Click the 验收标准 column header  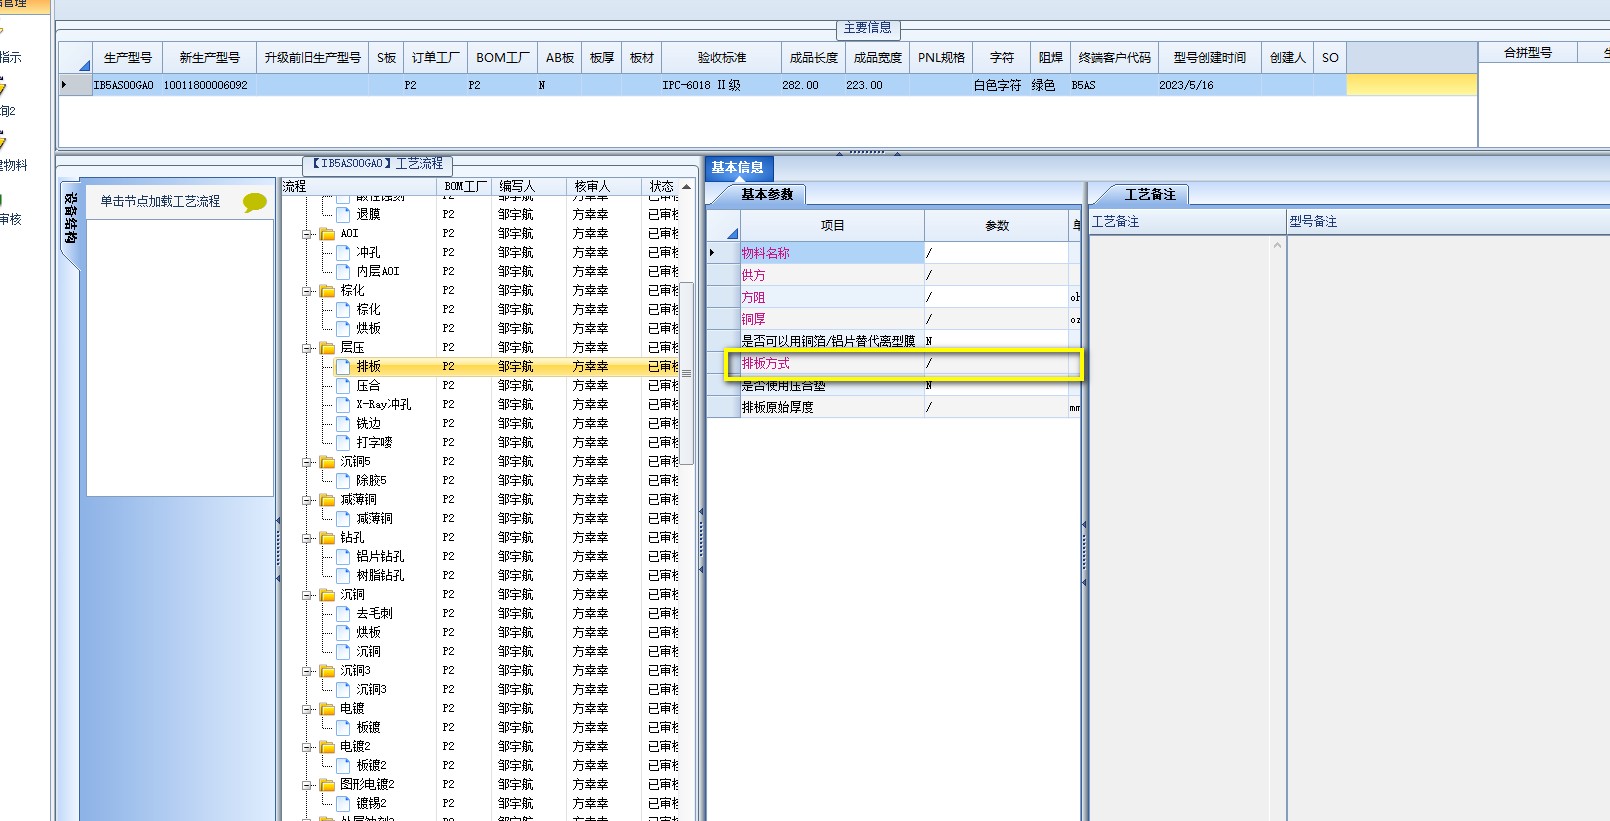coord(722,58)
